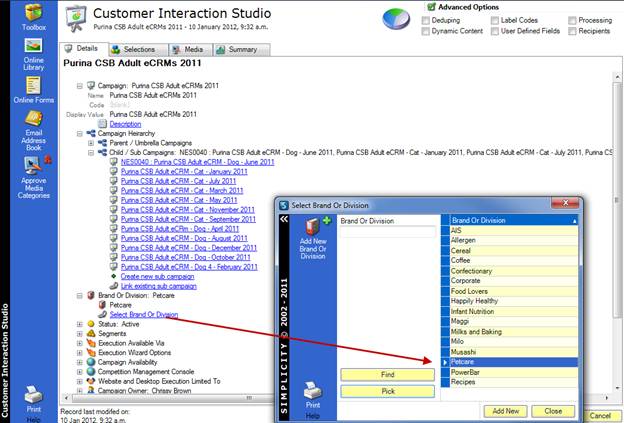Open the Dog - December 2011 campaign link

pos(189,248)
